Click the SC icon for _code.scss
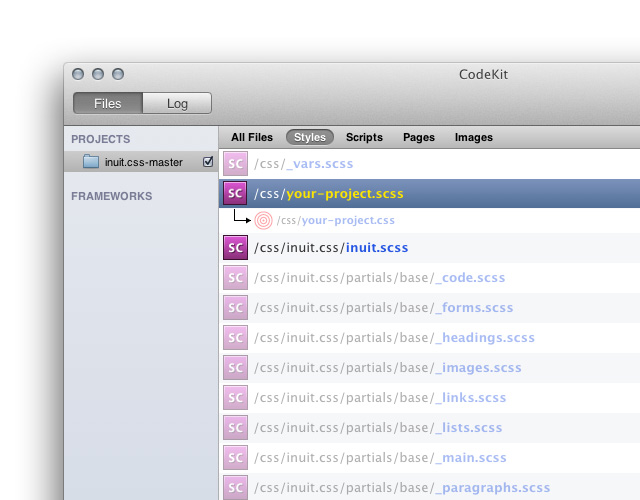Screen dimensions: 640x500 235,278
